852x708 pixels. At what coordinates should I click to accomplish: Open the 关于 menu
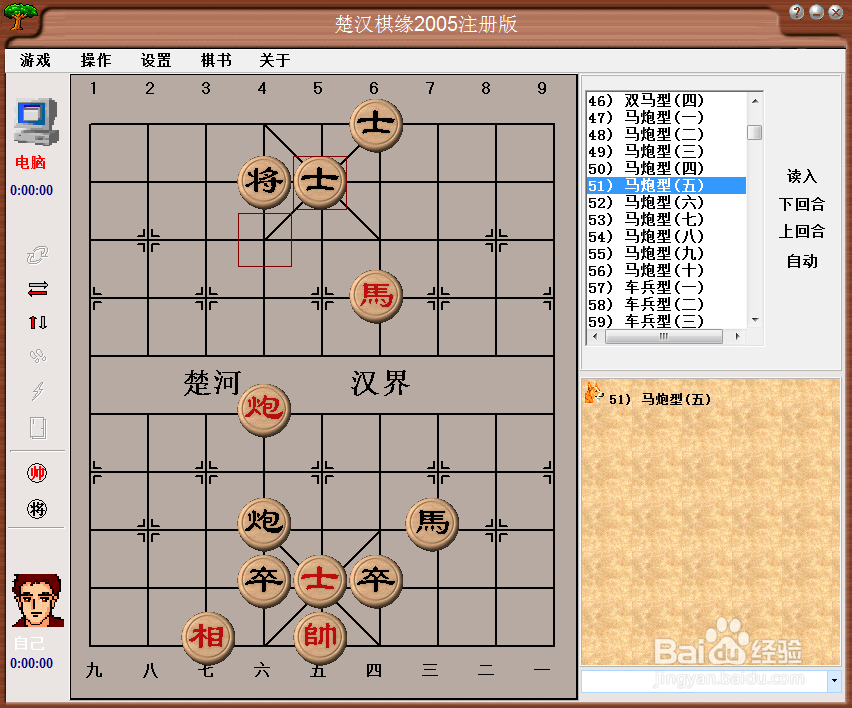pos(275,60)
